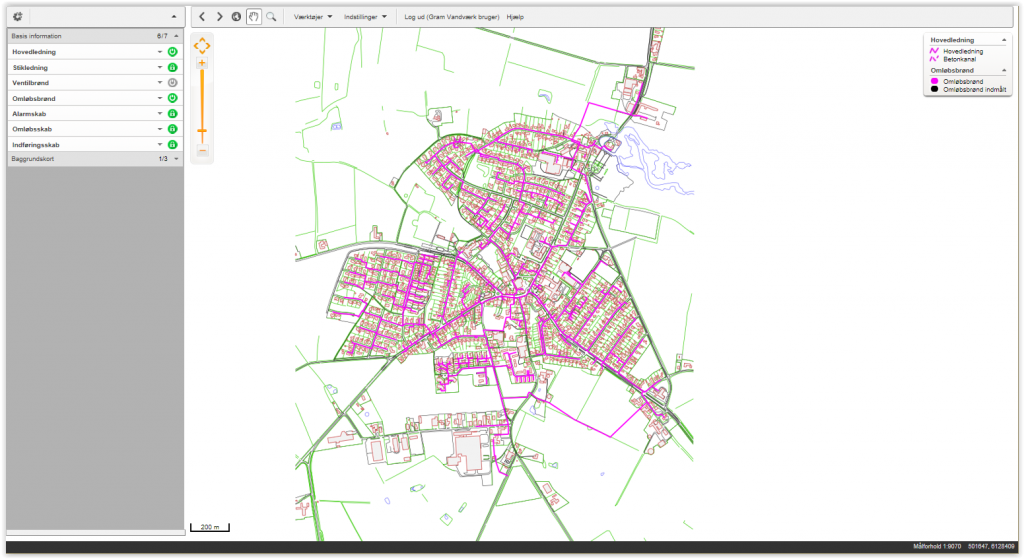The width and height of the screenshot is (1024, 559).
Task: Open the Værktøjer menu
Action: pyautogui.click(x=313, y=17)
